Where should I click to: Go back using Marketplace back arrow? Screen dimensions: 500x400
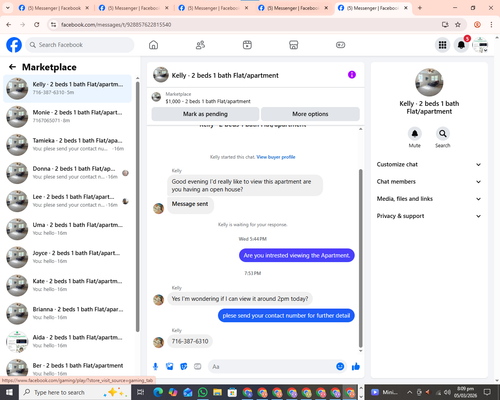pos(12,67)
